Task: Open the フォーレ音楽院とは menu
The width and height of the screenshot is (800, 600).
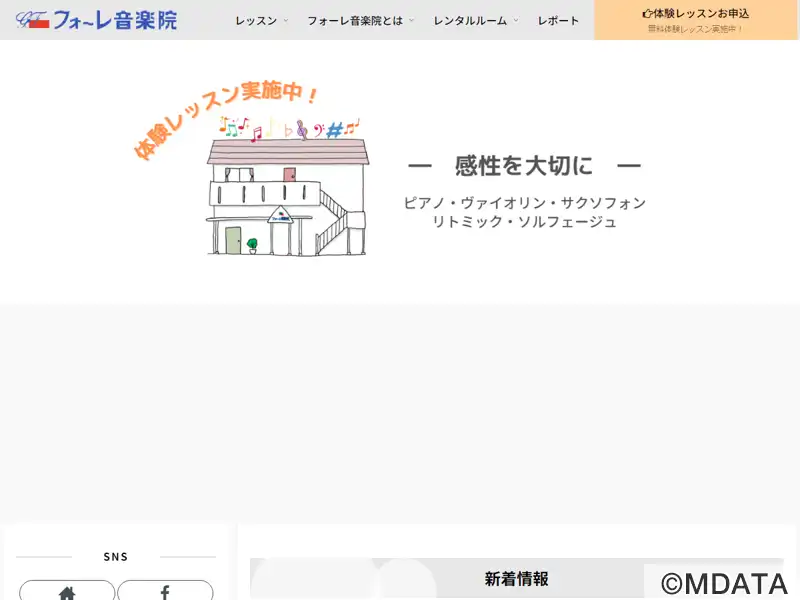Action: pos(355,20)
